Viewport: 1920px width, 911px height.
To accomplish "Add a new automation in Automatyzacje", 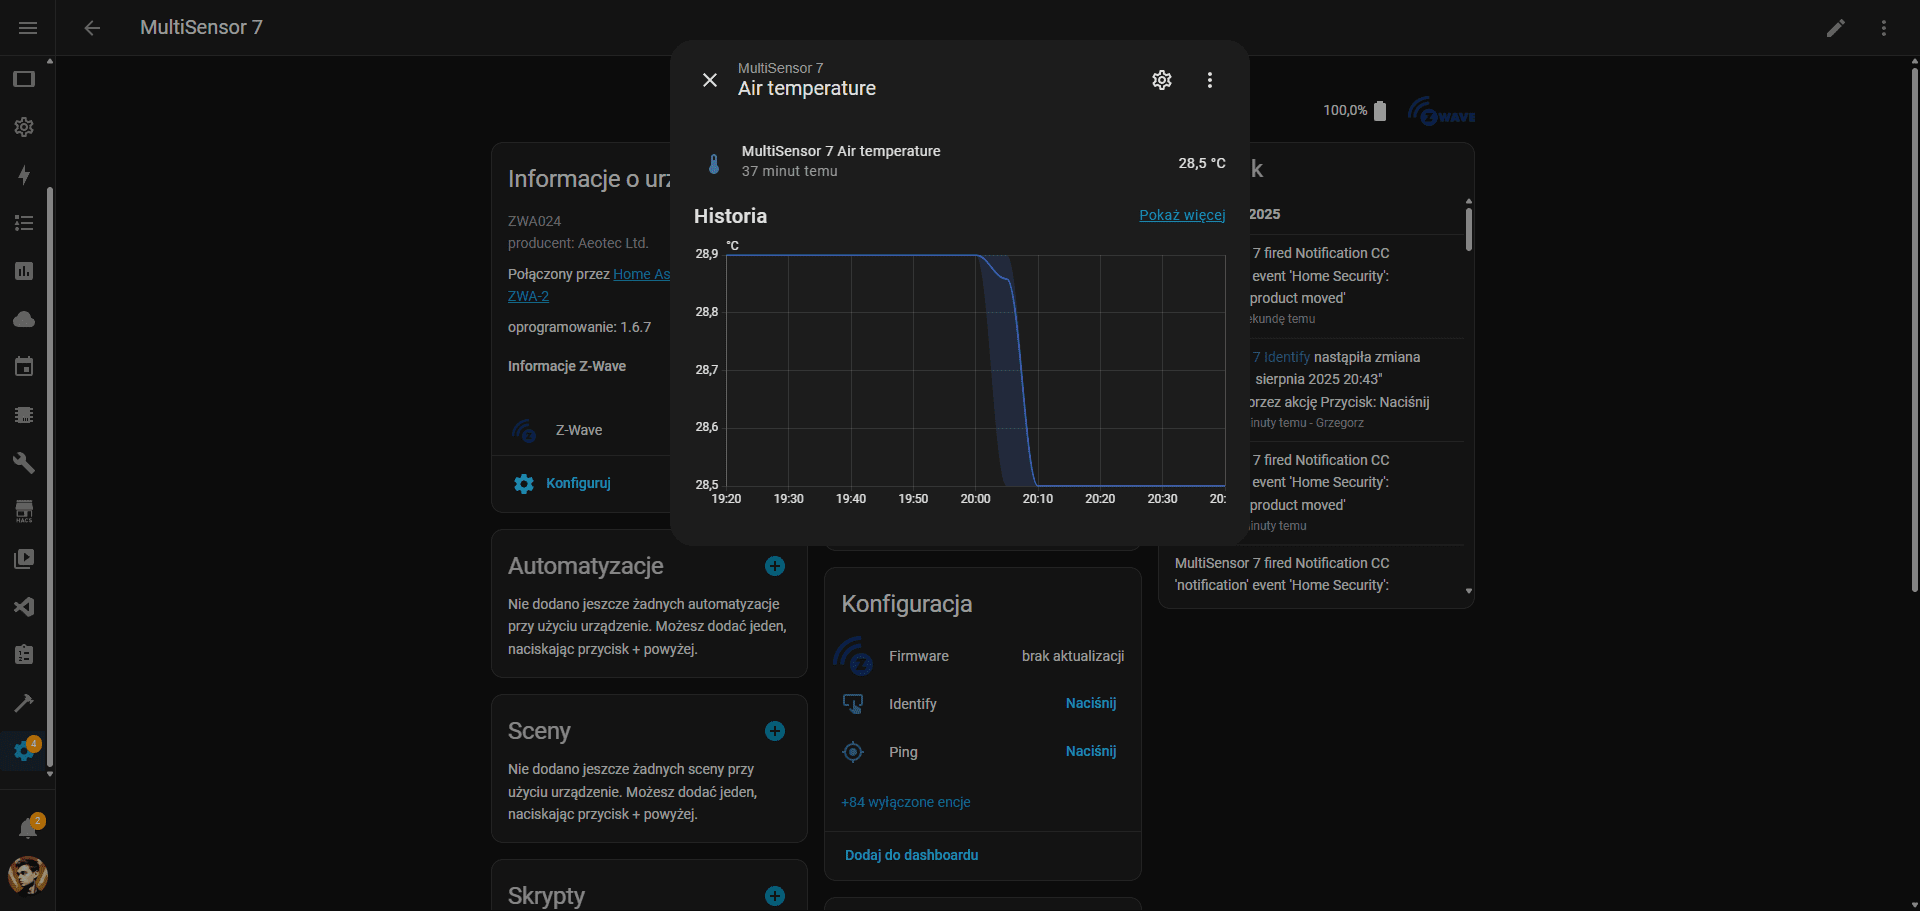I will (x=774, y=566).
